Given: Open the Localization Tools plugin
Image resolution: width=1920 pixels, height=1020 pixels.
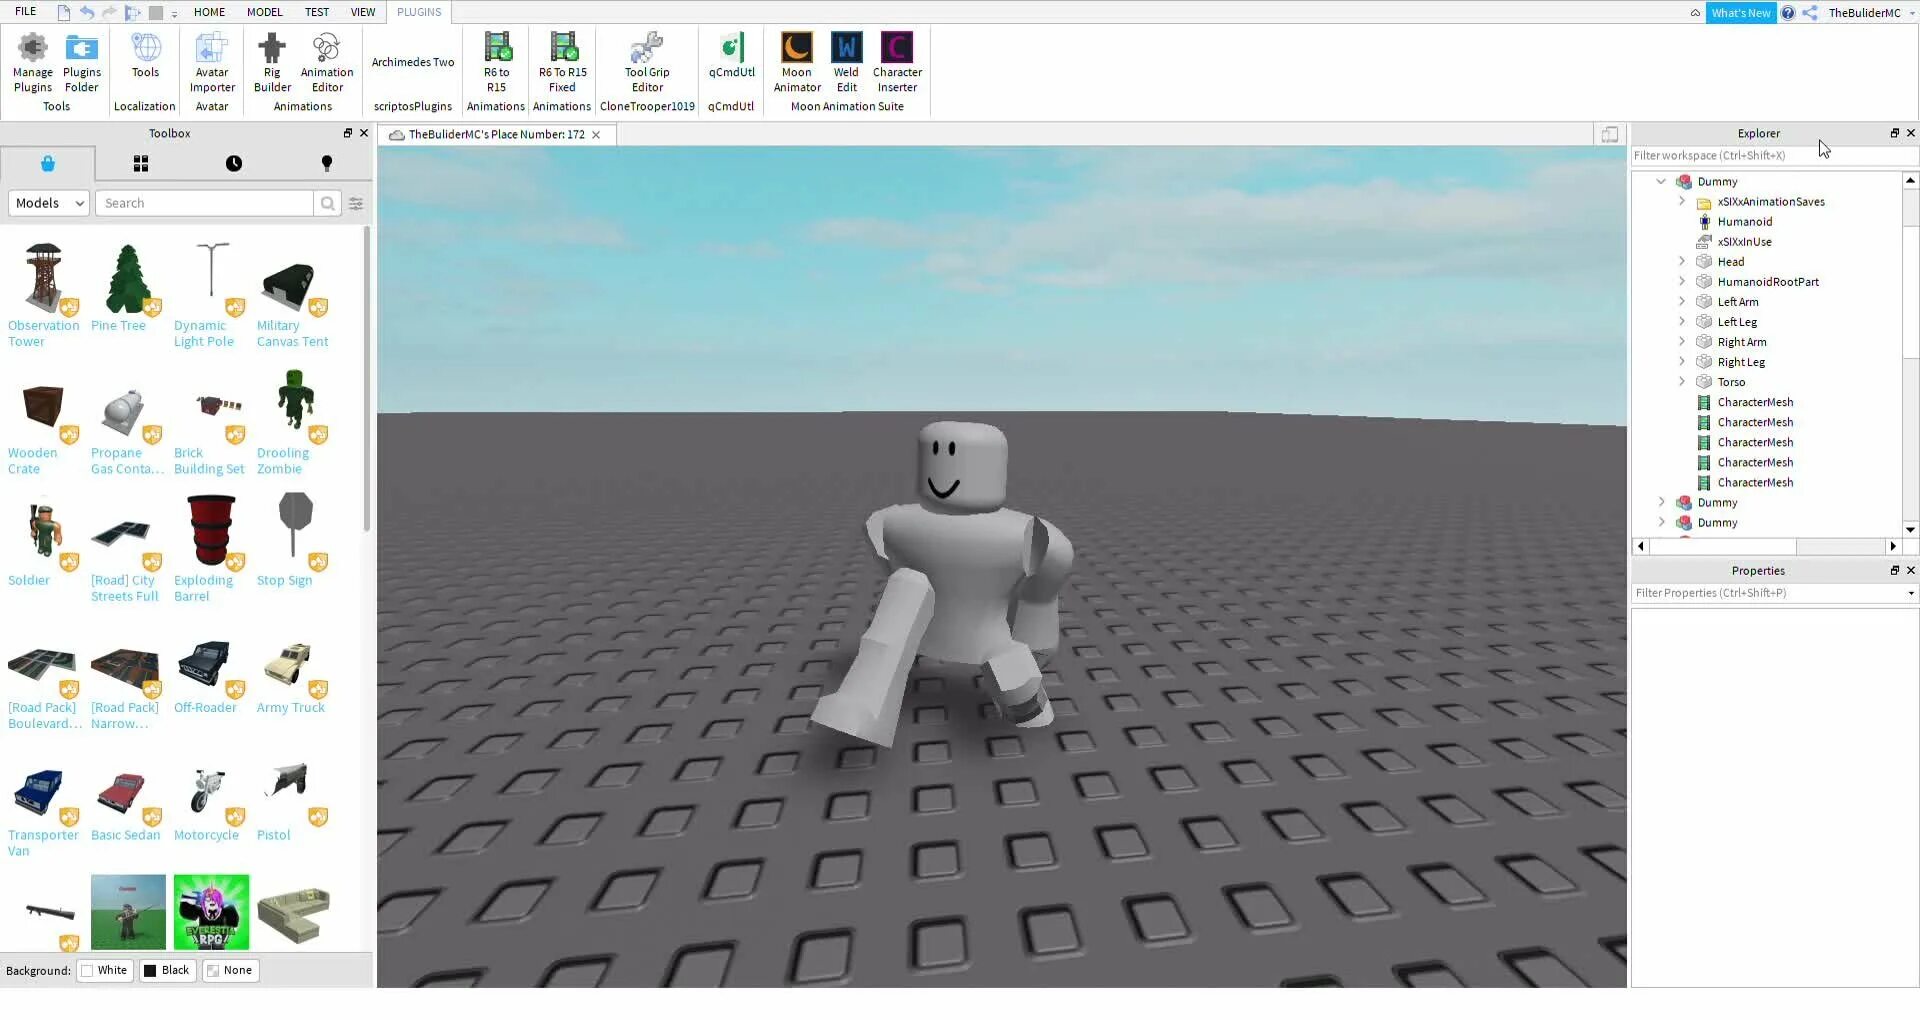Looking at the screenshot, I should pos(145,56).
